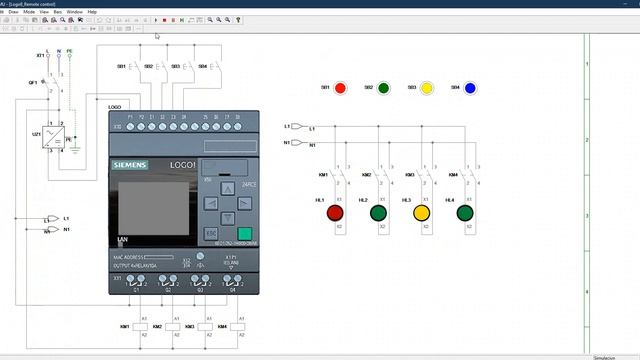The image size is (640, 360).
Task: Pause simulation with the red bars icon
Action: [173, 20]
